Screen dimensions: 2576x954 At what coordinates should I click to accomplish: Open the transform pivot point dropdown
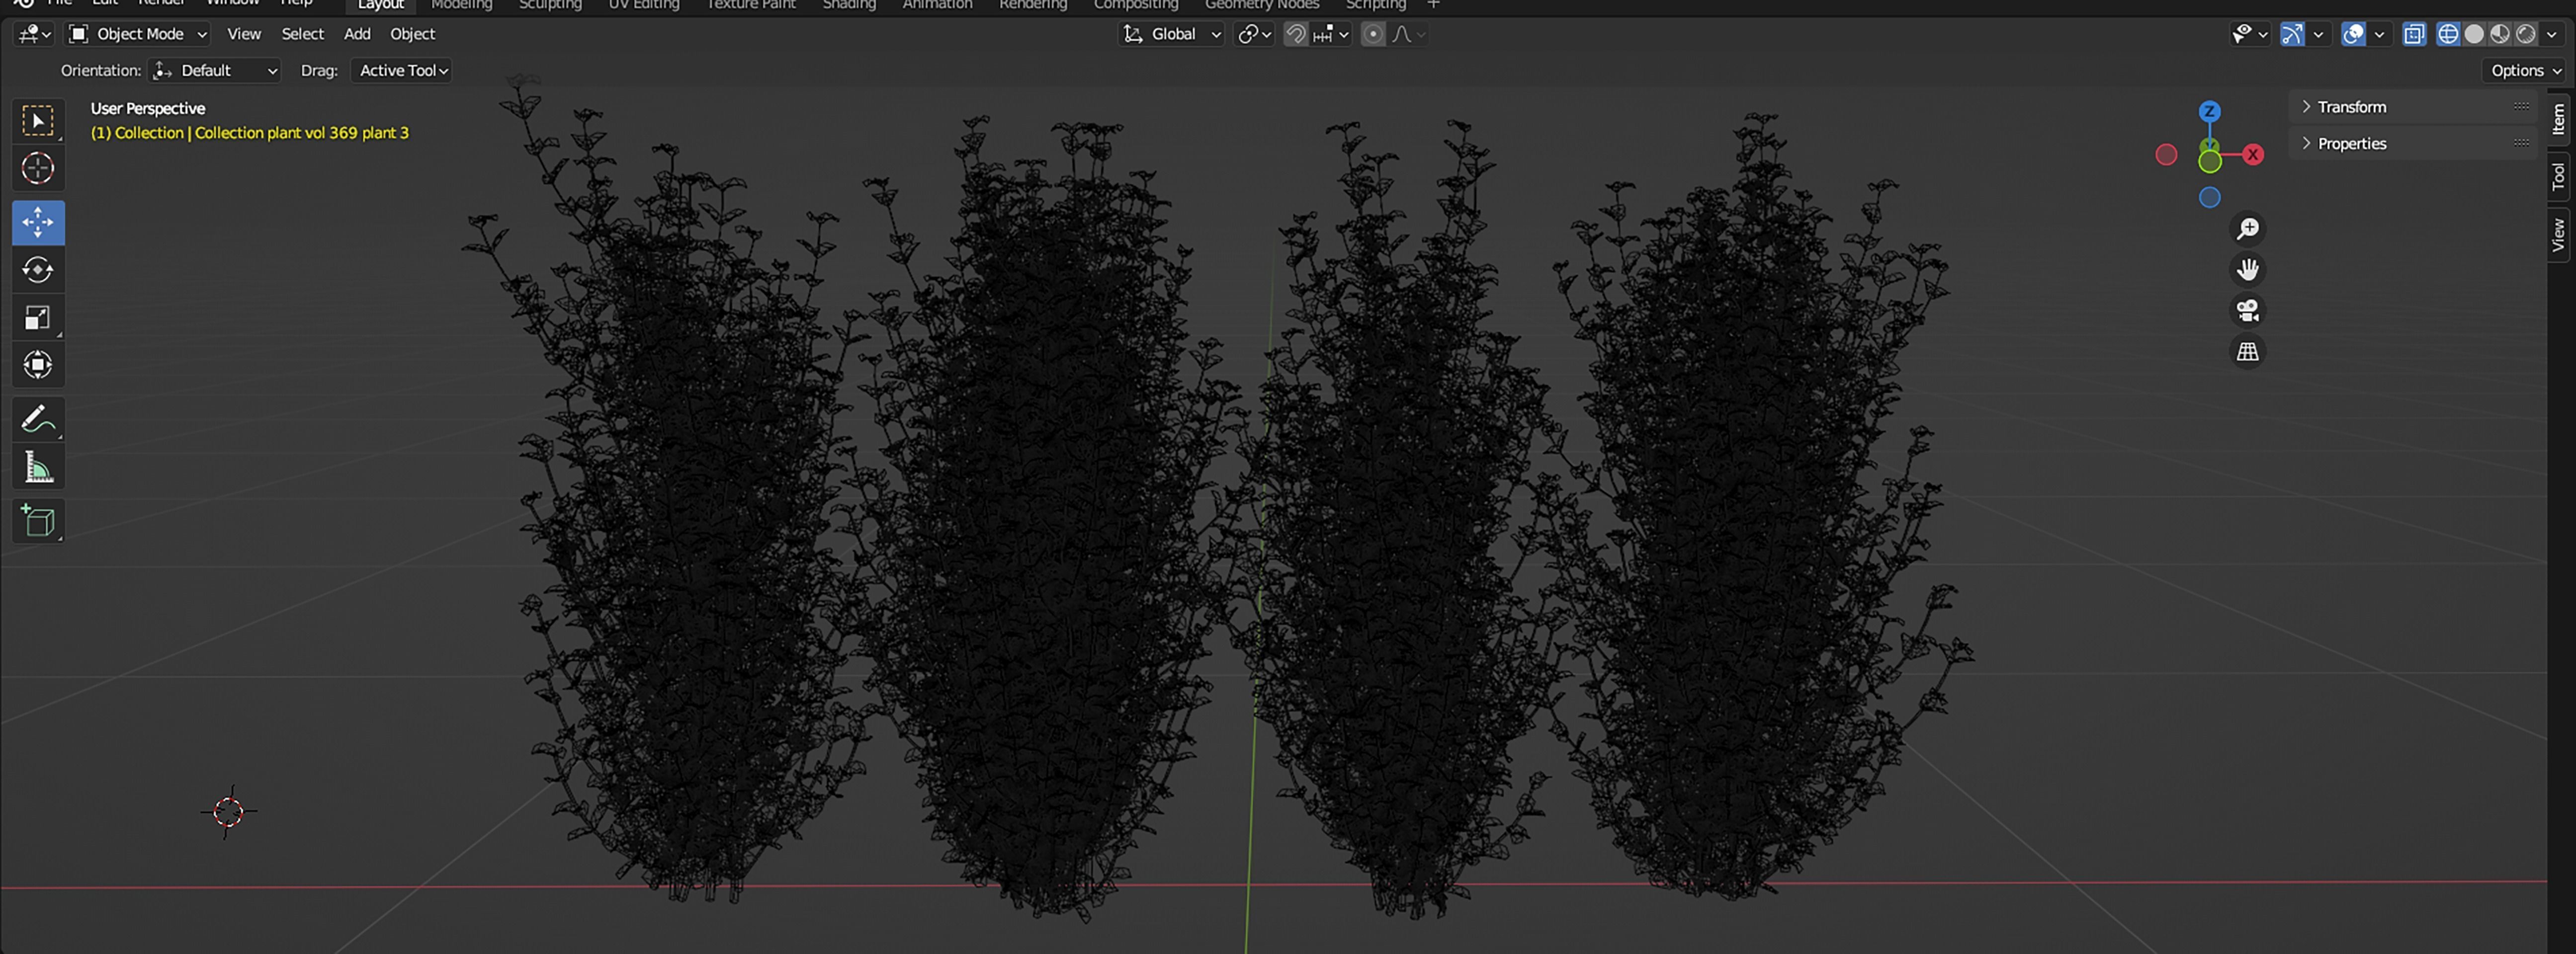tap(1254, 34)
